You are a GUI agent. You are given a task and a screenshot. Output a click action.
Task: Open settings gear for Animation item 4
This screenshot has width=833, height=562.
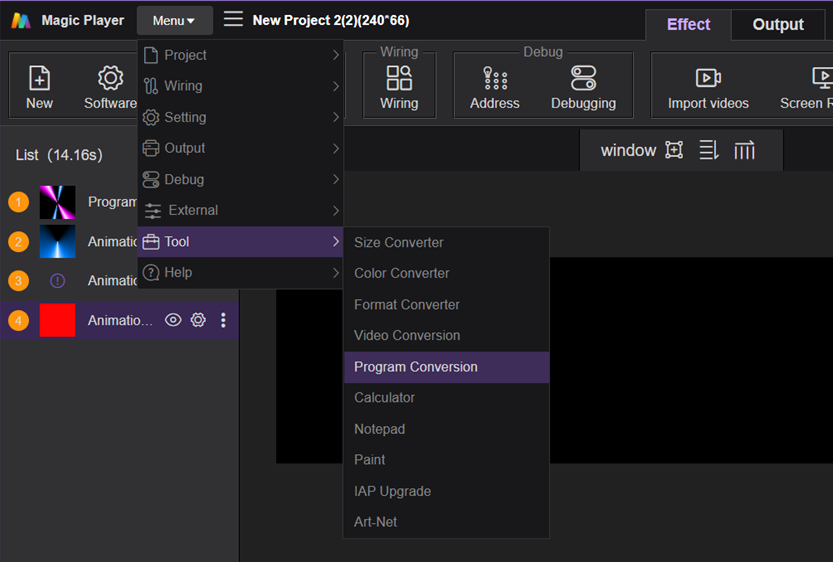[198, 320]
